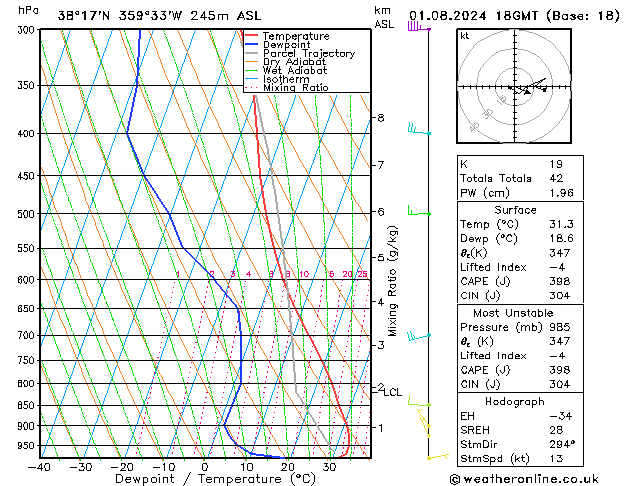Click the station coordinates title 38°17'N 359°33'W
629x486 pixels.
pyautogui.click(x=120, y=16)
